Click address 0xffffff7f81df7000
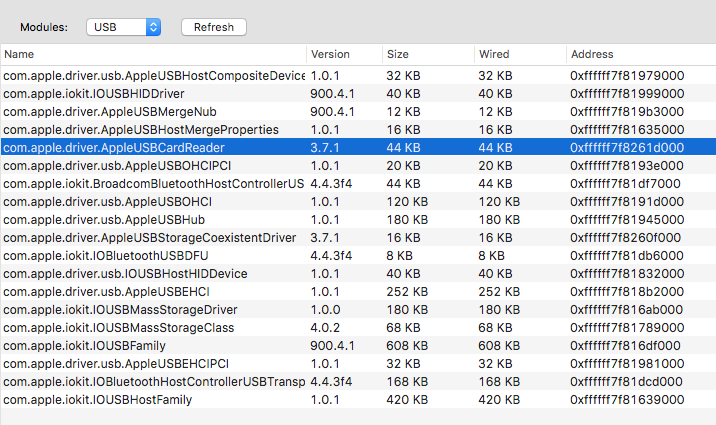This screenshot has height=425, width=716. (625, 184)
